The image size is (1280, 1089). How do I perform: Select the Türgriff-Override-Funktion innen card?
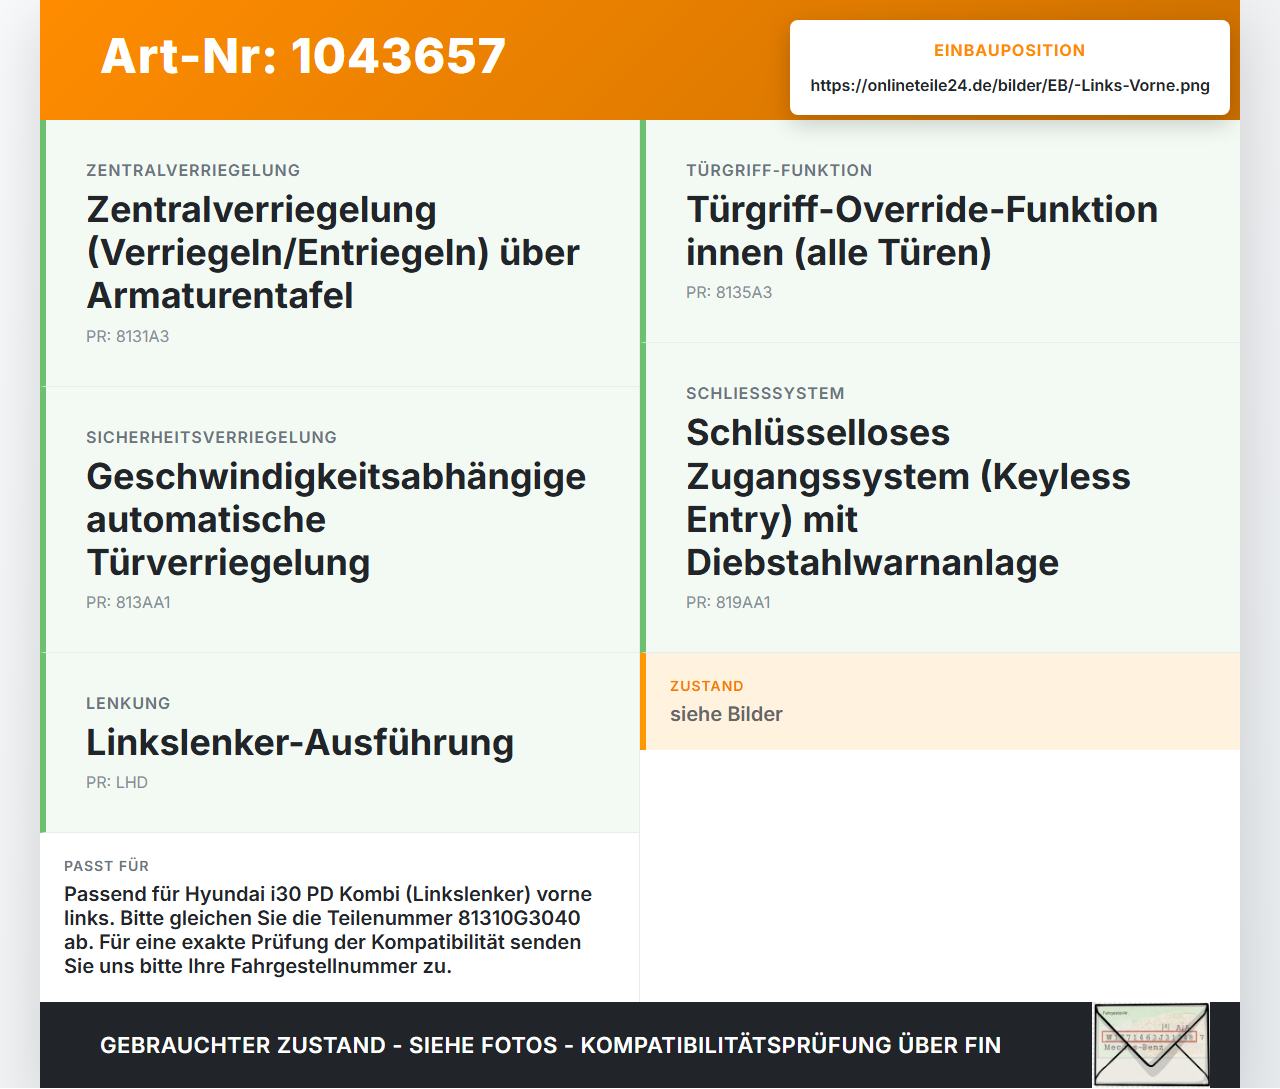point(940,231)
